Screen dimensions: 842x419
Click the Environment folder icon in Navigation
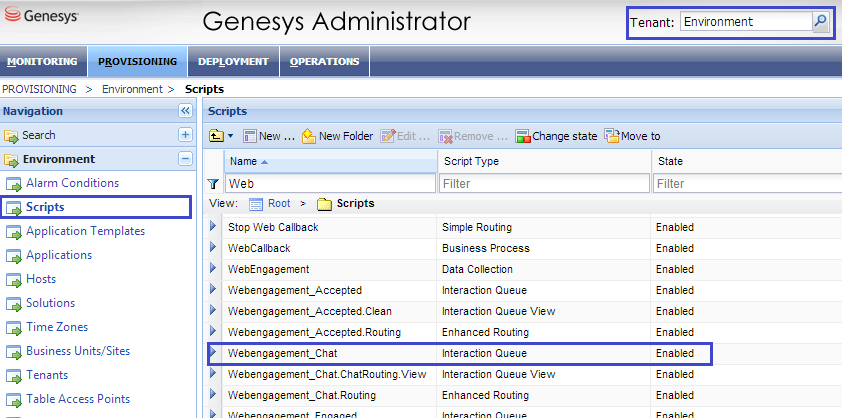coord(11,160)
